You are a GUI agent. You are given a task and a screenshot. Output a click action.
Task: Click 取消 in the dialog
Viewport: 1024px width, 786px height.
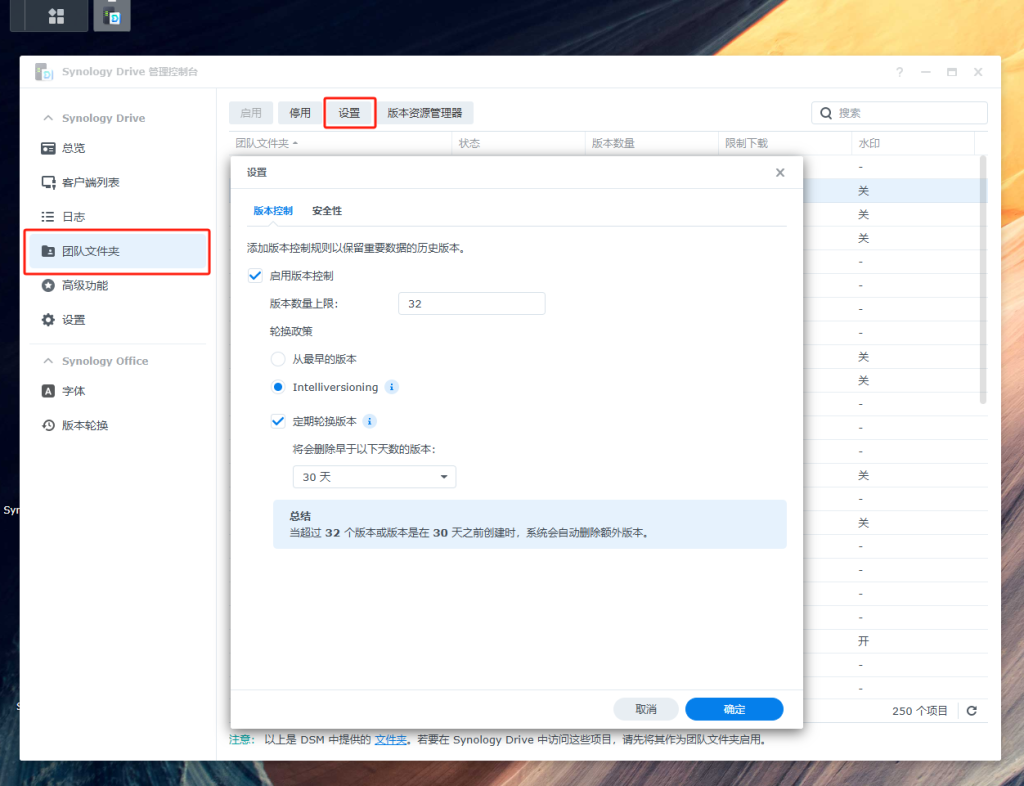tap(646, 709)
